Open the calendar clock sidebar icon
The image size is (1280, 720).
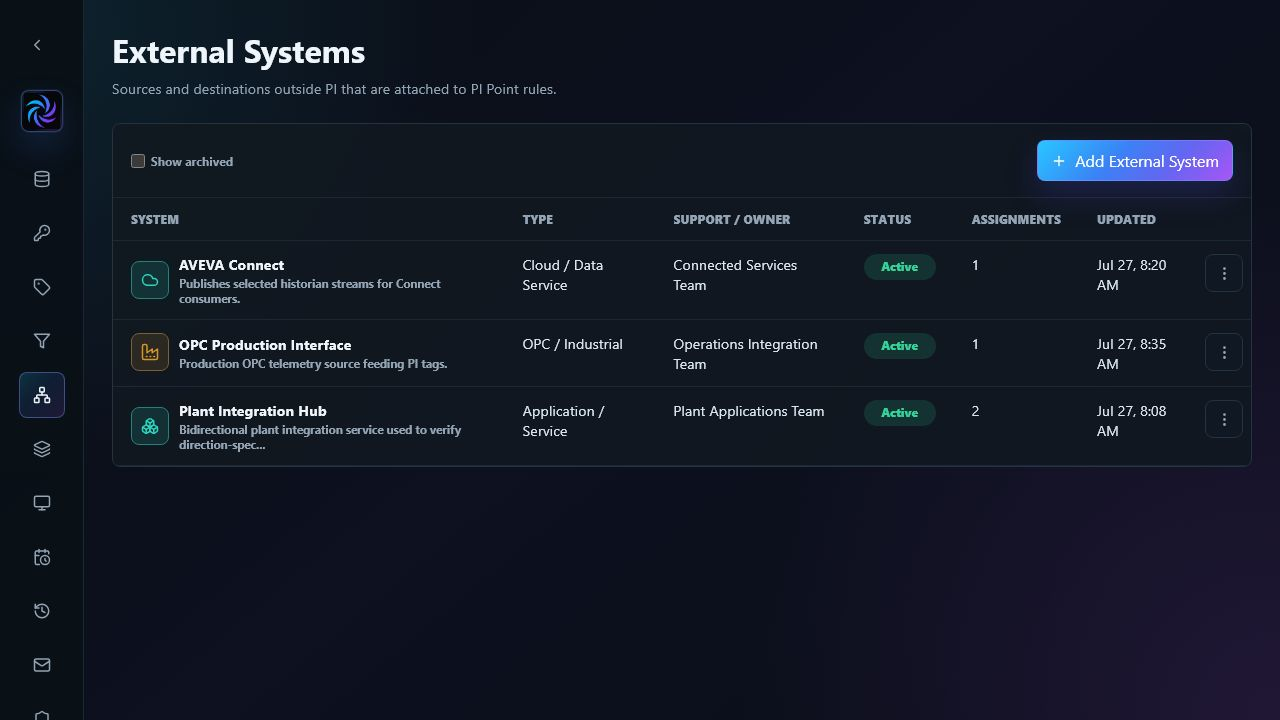pyautogui.click(x=42, y=557)
